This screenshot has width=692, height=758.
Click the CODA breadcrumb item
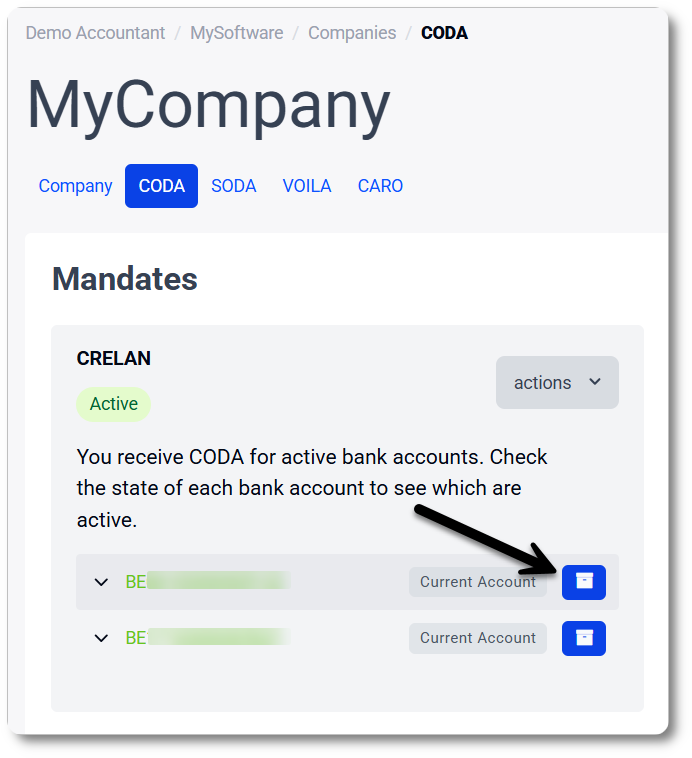coord(444,33)
